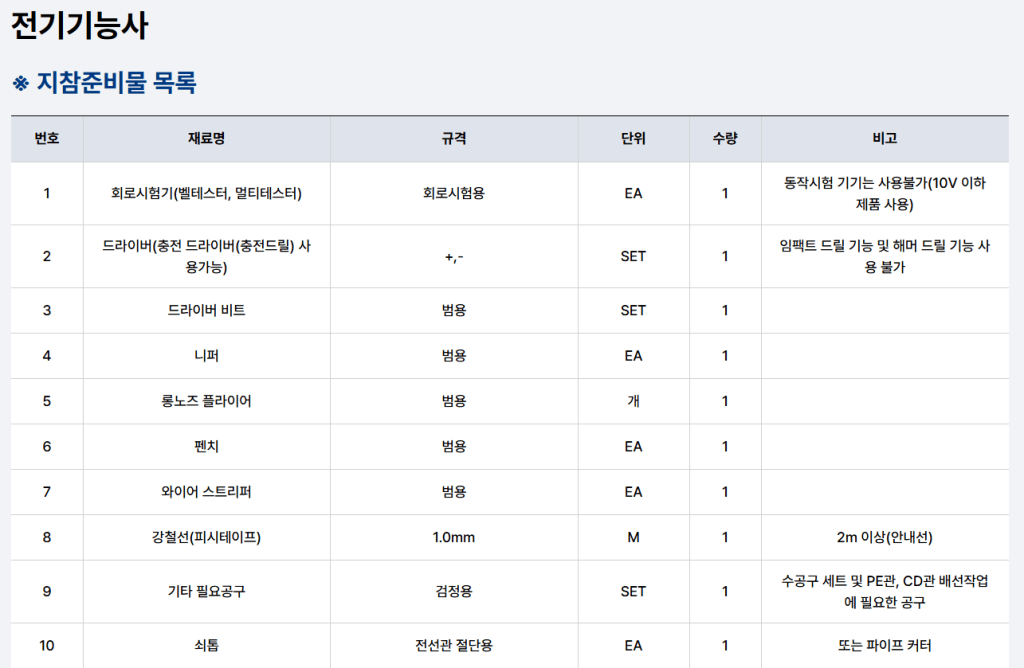Screen dimensions: 1024x668
Task: Click the 전기기능사 page title
Action: tap(80, 25)
